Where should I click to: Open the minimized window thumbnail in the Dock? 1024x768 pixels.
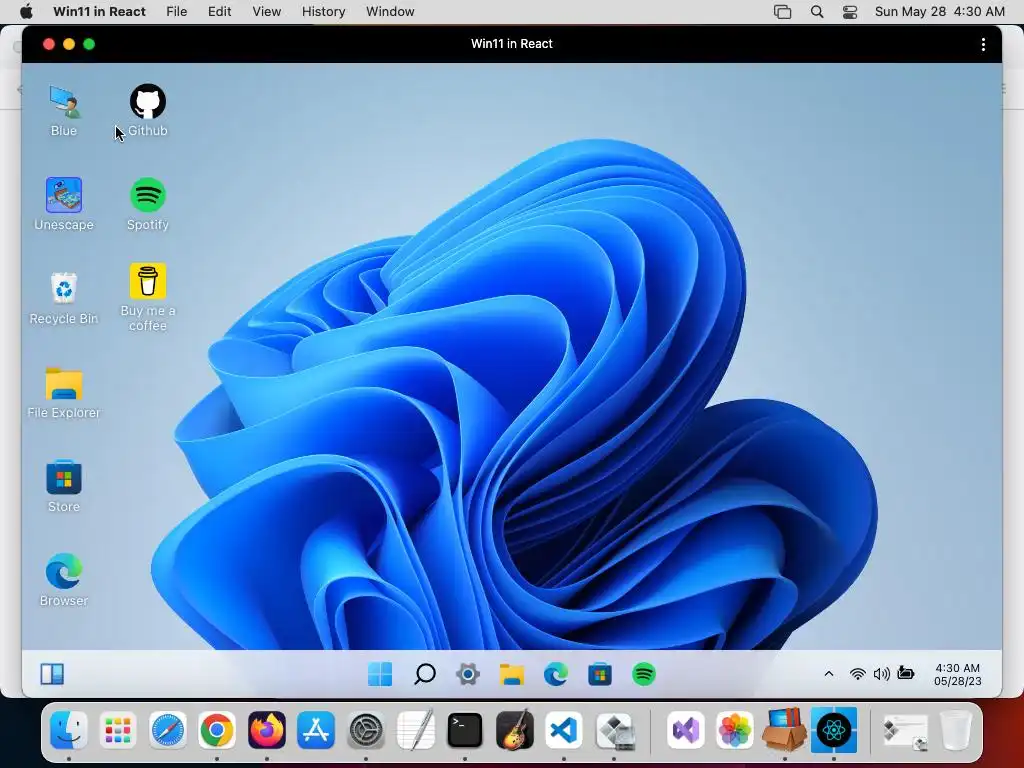906,731
